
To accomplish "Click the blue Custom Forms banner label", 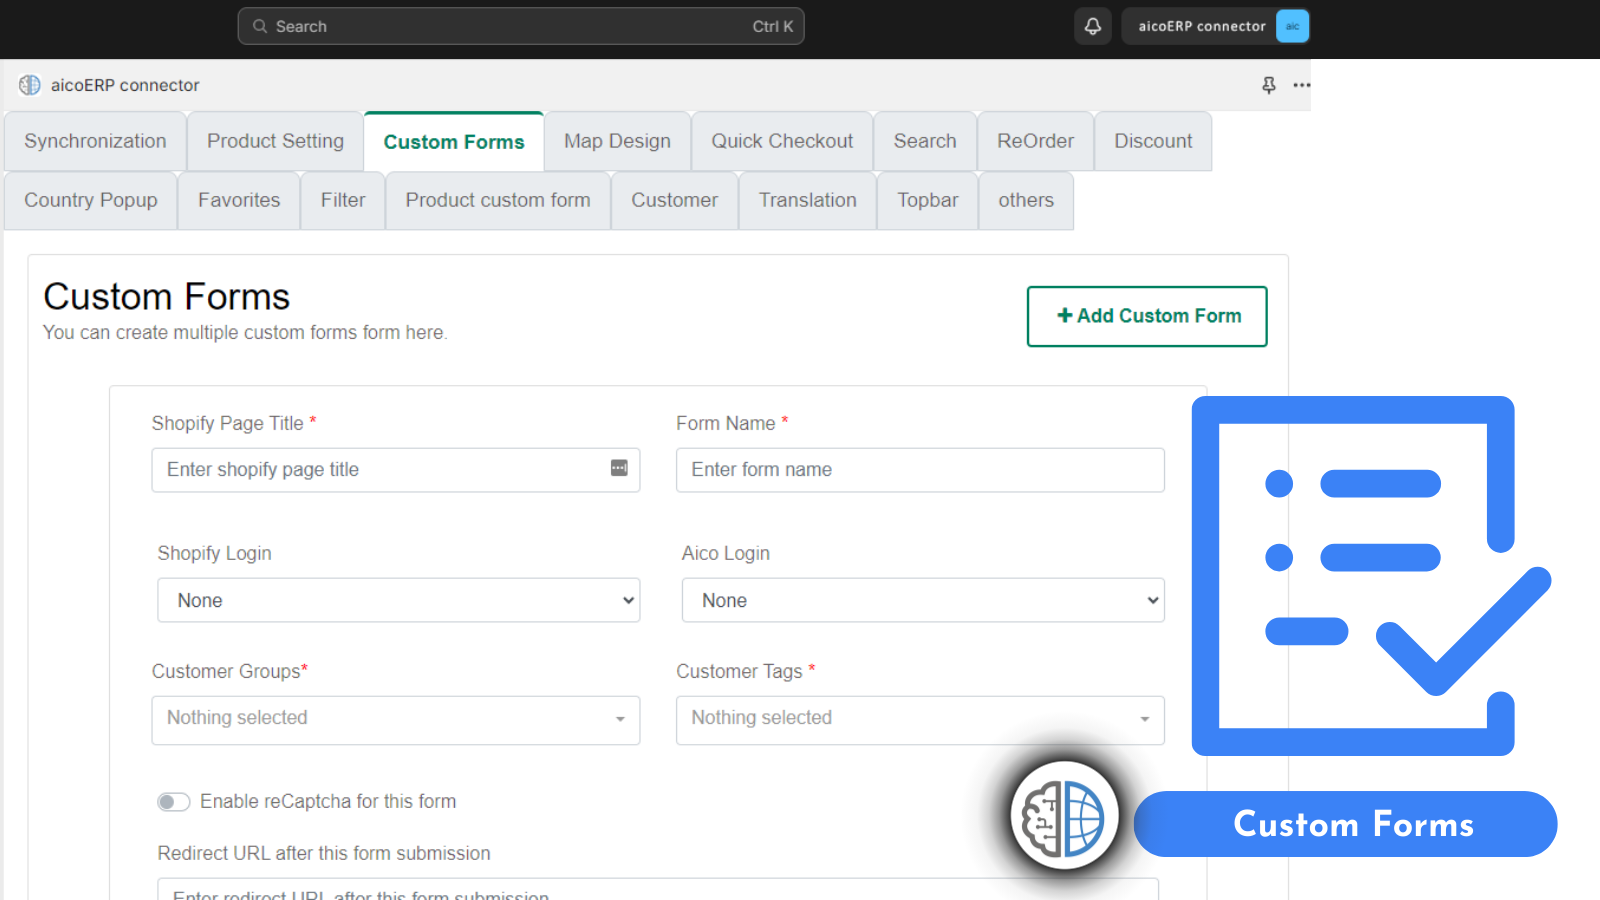I will 1346,824.
